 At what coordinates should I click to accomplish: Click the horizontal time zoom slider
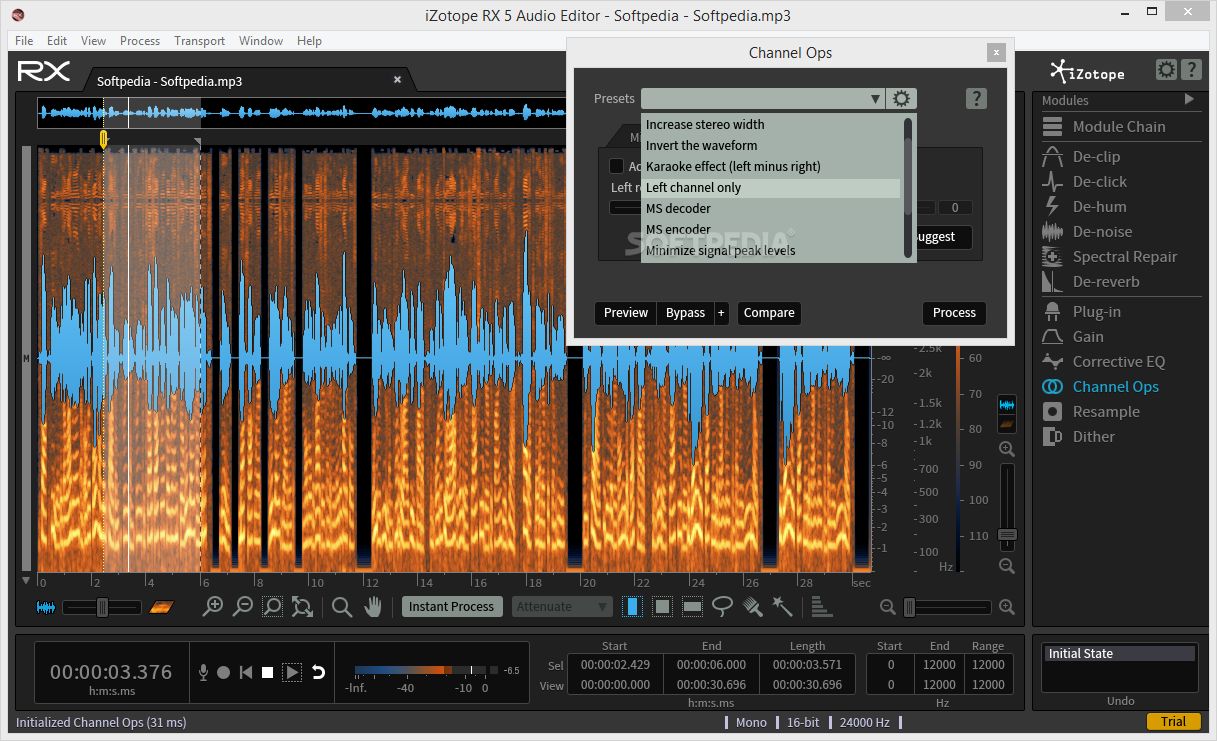pyautogui.click(x=946, y=607)
